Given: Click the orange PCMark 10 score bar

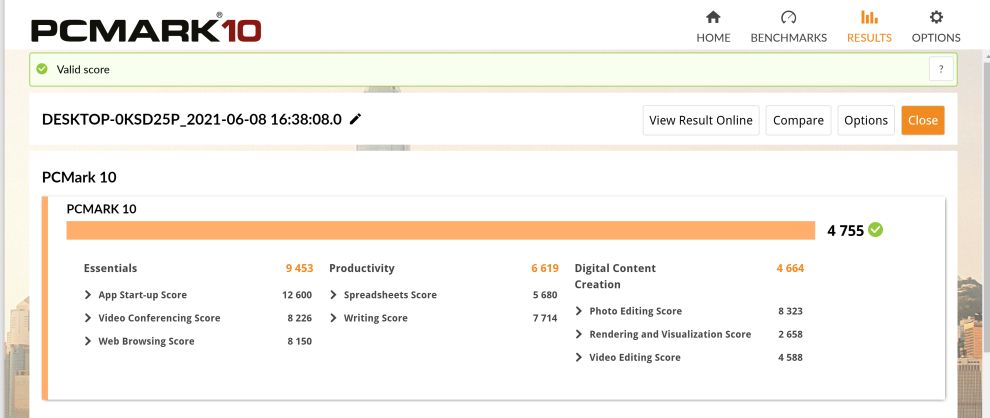Looking at the screenshot, I should tap(441, 230).
